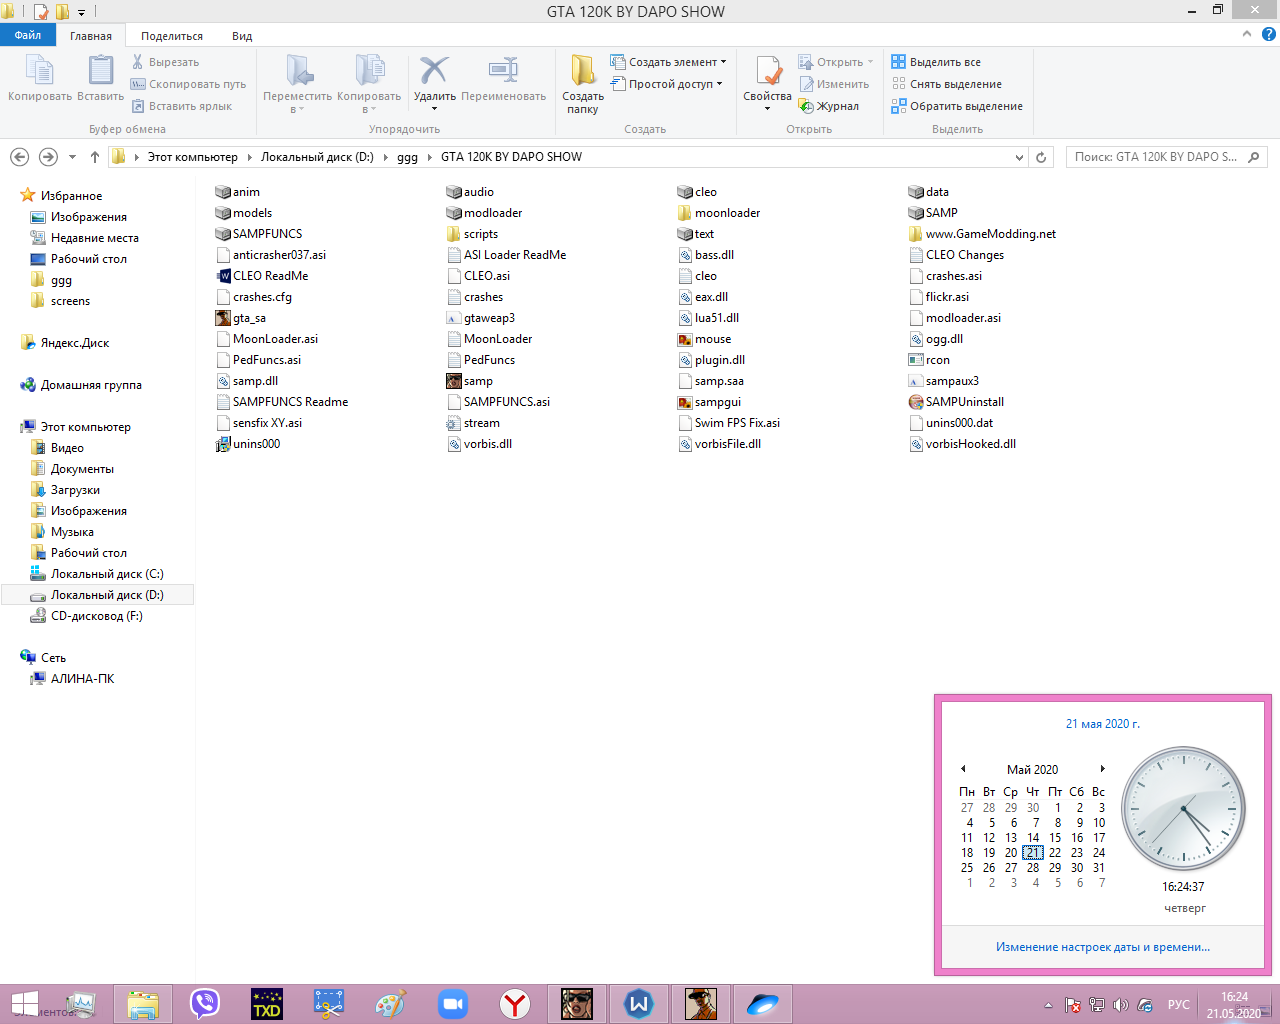Open the Zoom taskbar icon

[x=453, y=1003]
